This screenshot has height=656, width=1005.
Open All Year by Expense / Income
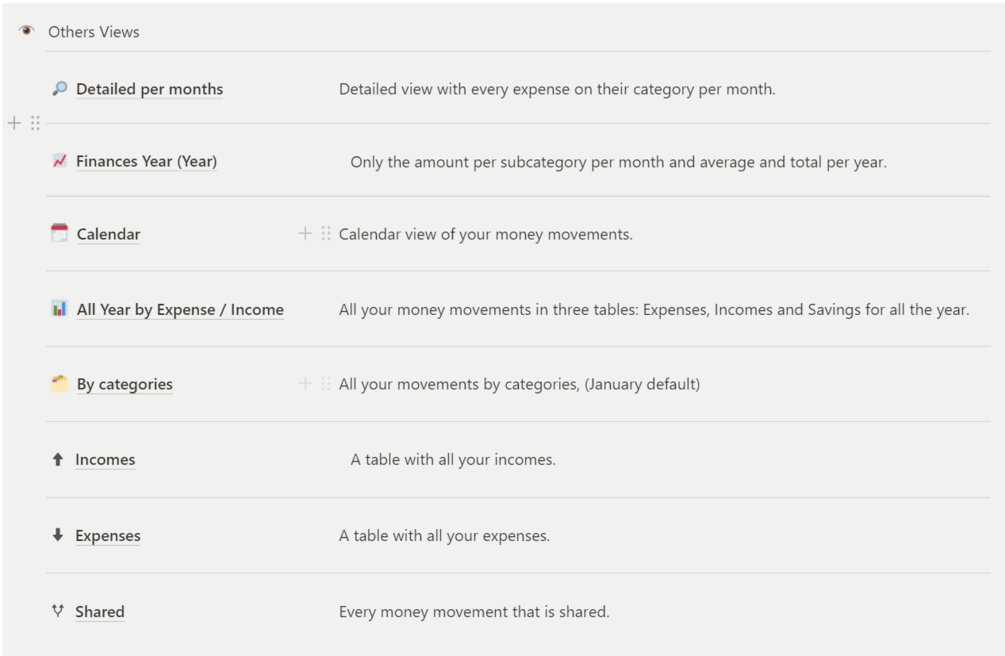click(x=180, y=310)
